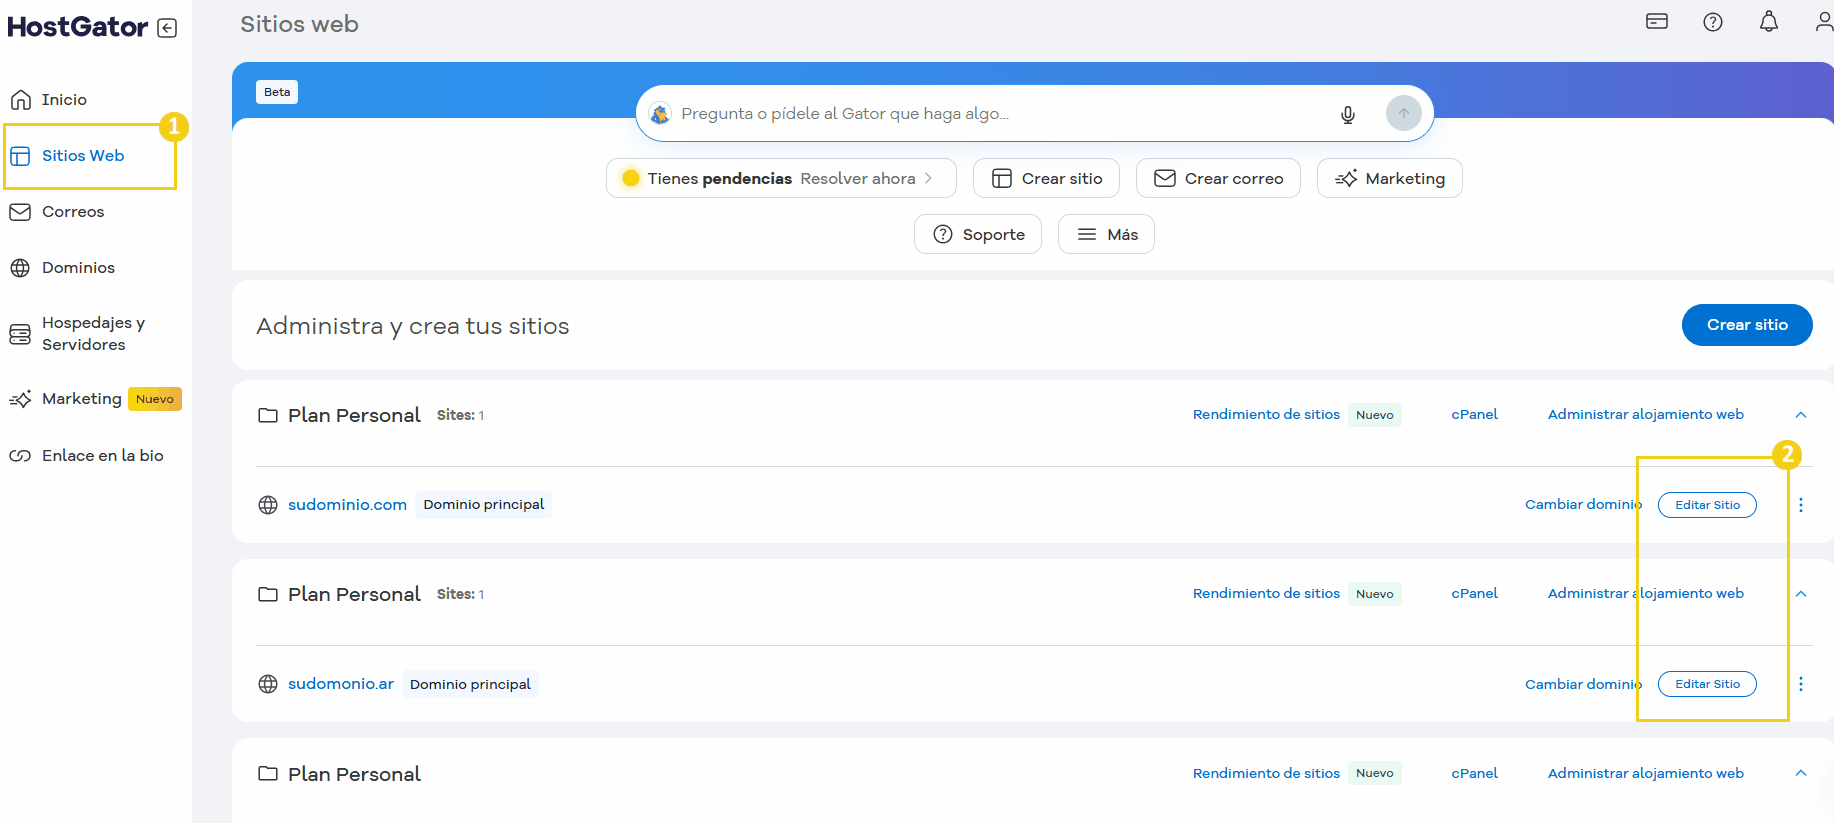Click the folder icon of third Plan Personal
This screenshot has height=823, width=1834.
coord(268,773)
